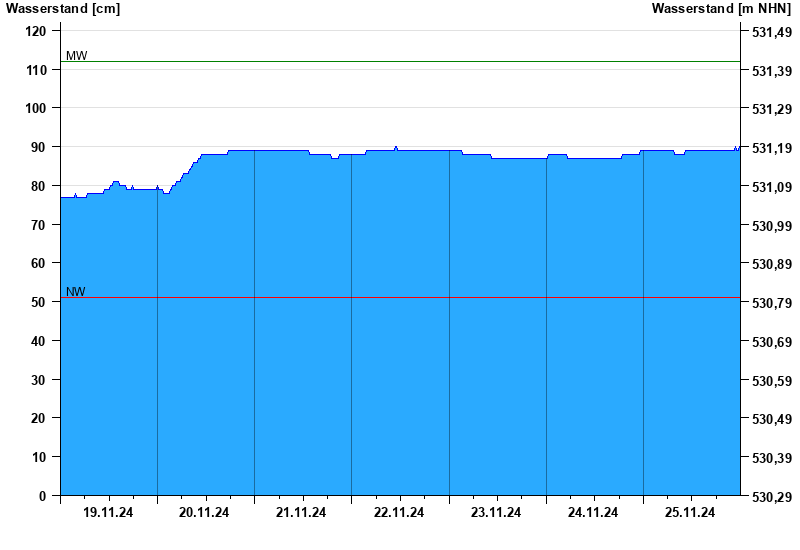Screen dimensions: 800x550
Task: Click the 531,29 right axis value
Action: pos(772,109)
